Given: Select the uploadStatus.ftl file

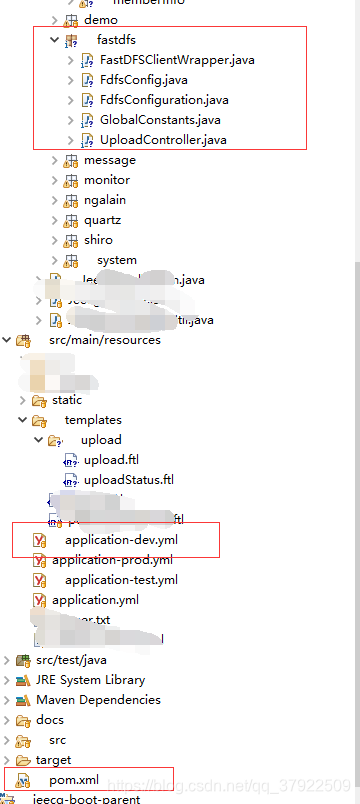Looking at the screenshot, I should [x=129, y=480].
